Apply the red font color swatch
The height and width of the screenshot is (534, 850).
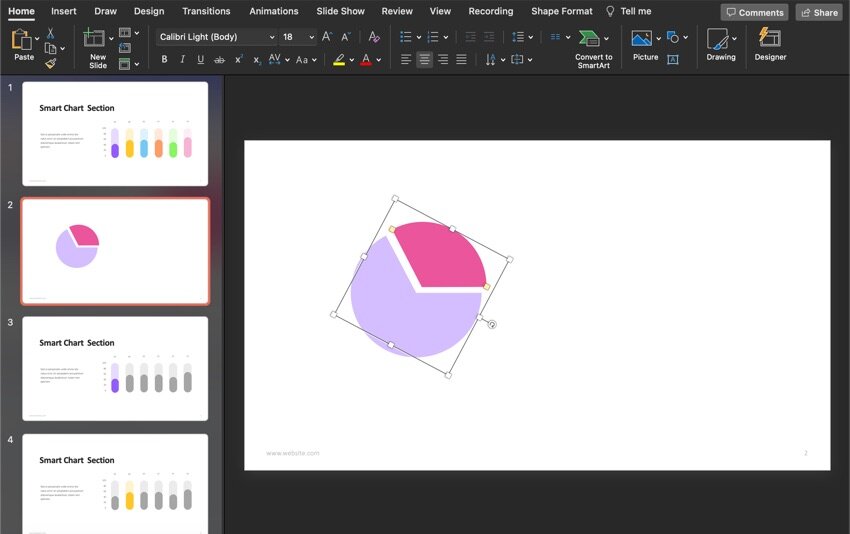pos(365,60)
